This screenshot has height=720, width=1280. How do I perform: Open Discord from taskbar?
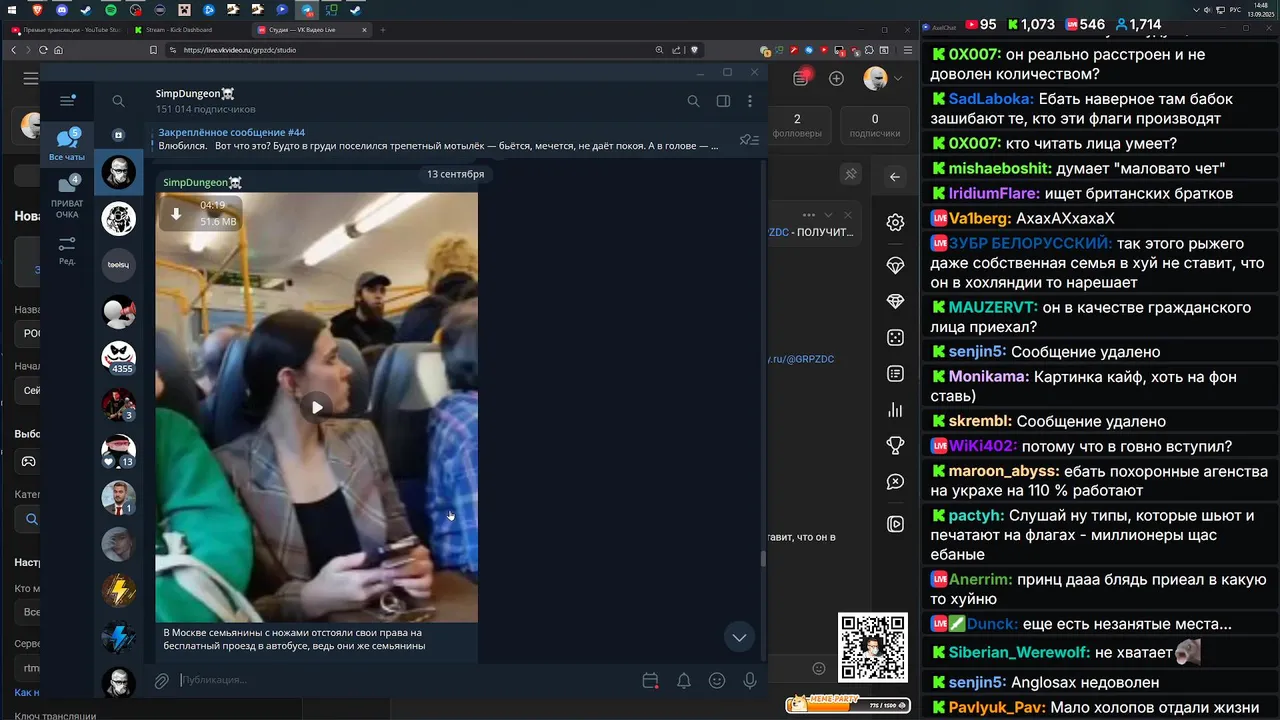click(62, 9)
